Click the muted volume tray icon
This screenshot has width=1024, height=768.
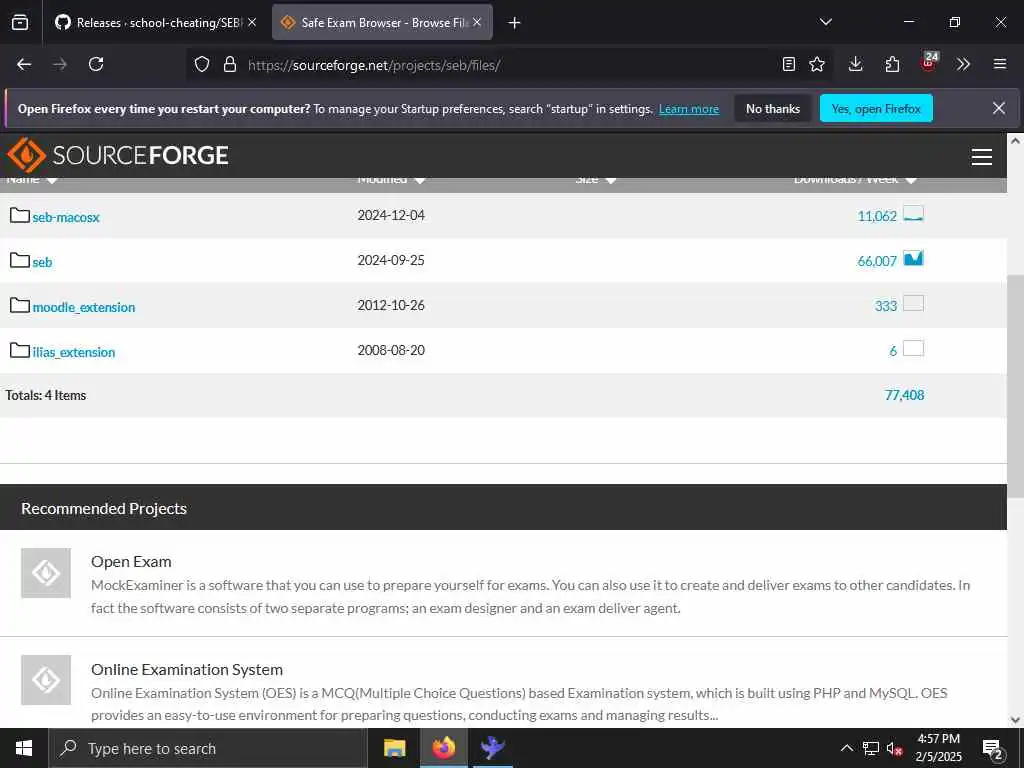coord(894,749)
